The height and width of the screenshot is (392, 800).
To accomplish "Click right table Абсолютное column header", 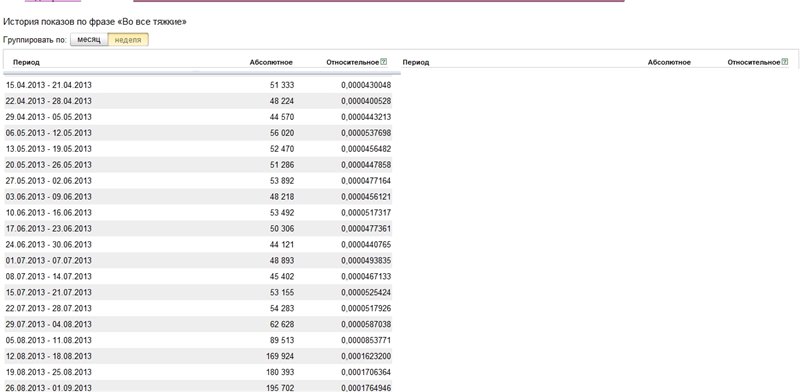I will pos(669,62).
